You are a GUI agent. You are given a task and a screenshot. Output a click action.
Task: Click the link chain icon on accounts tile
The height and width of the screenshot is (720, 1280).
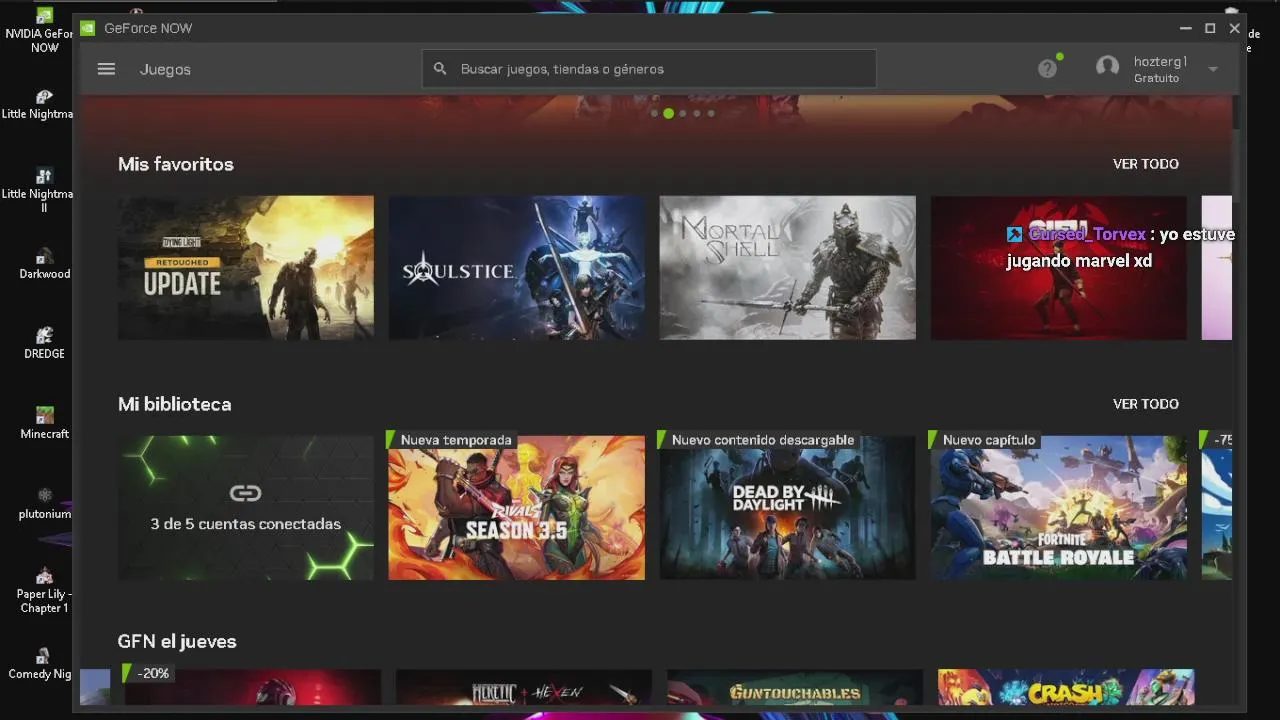point(245,493)
